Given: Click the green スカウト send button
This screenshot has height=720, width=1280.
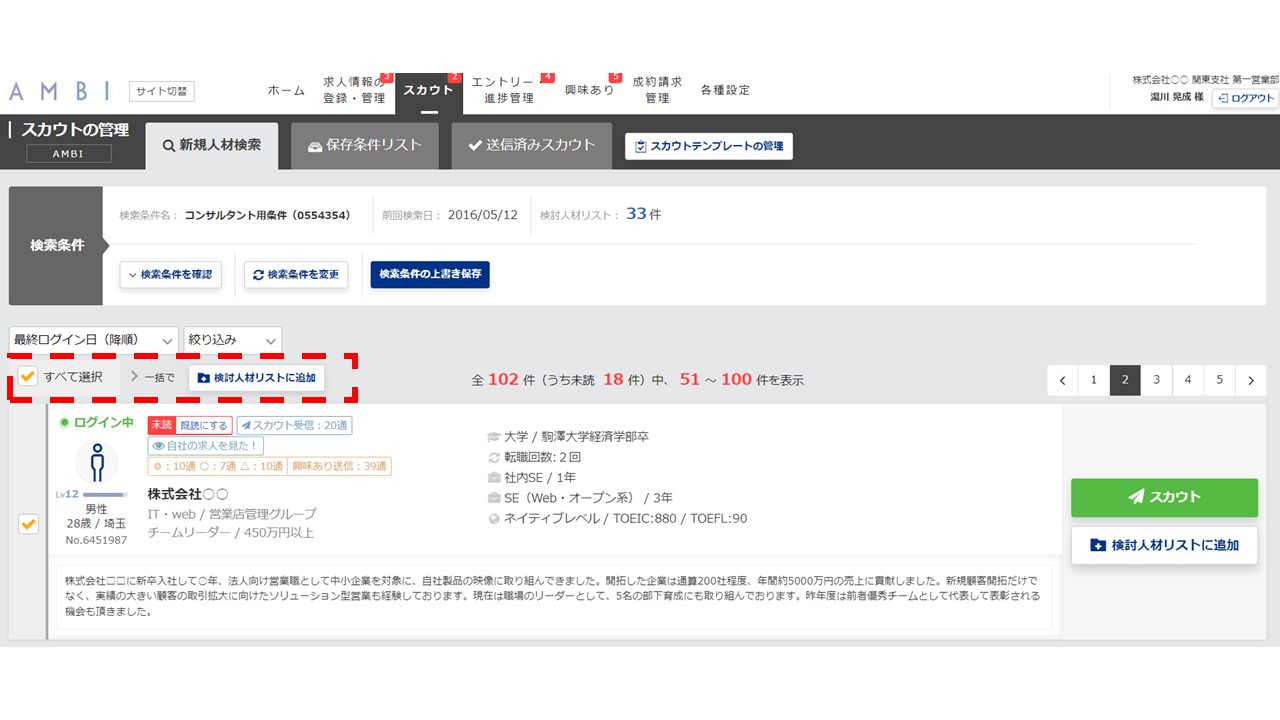Looking at the screenshot, I should [x=1164, y=497].
